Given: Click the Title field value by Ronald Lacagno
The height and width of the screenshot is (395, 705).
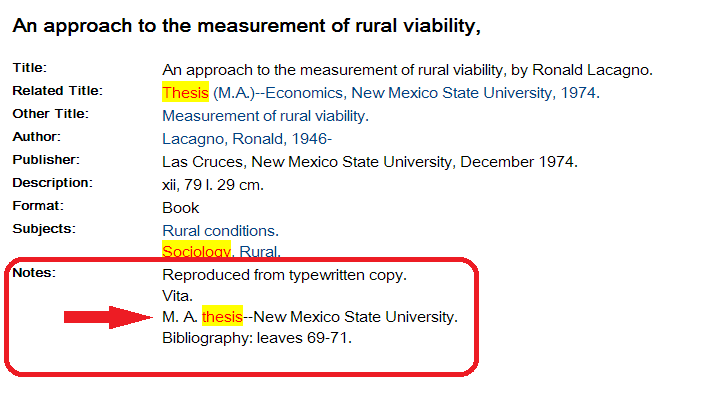Looking at the screenshot, I should click(407, 70).
